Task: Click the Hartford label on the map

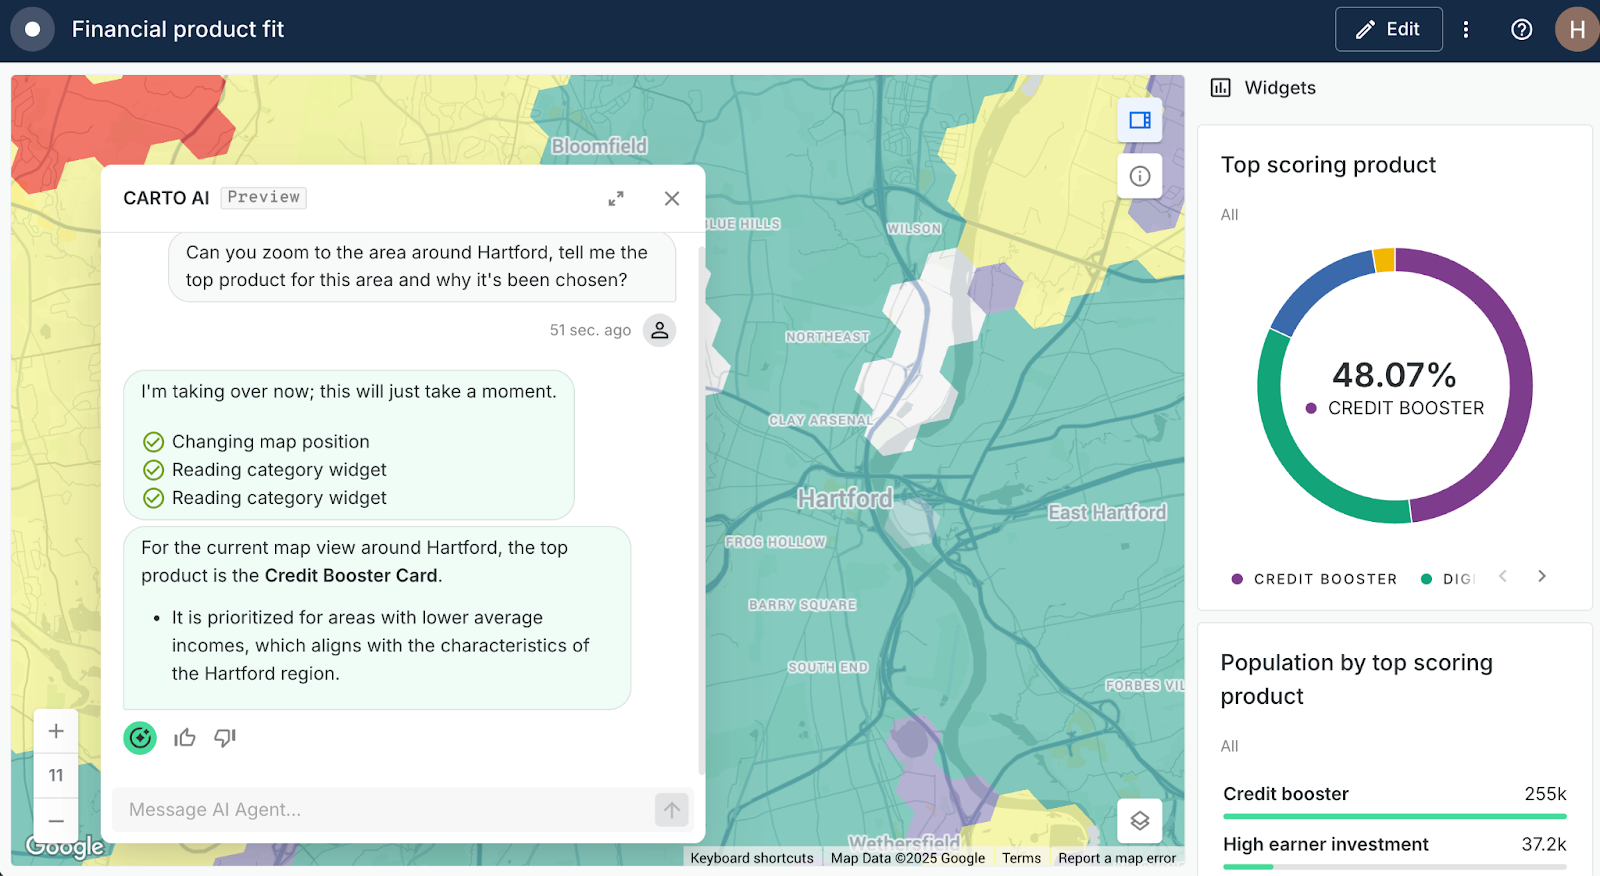Action: pyautogui.click(x=845, y=498)
